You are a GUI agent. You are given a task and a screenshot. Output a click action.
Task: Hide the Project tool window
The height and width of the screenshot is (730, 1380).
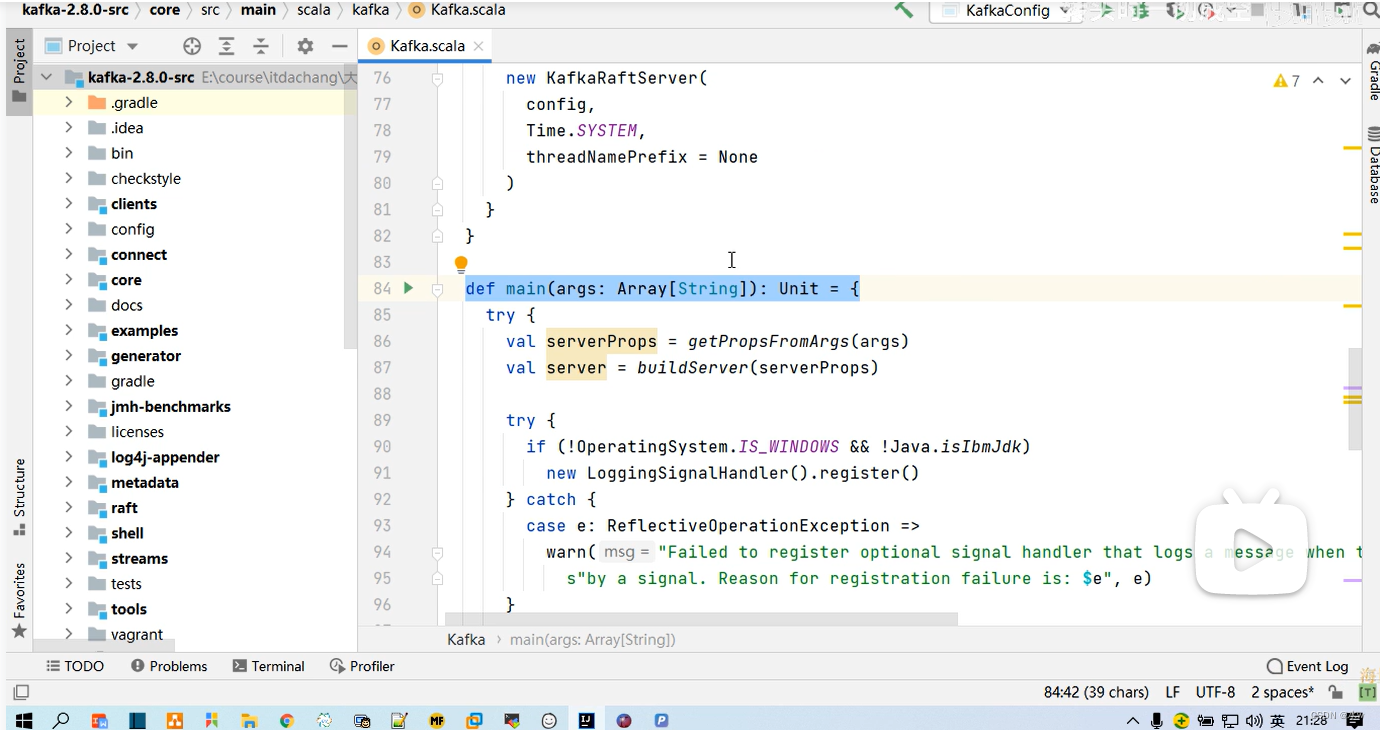pos(339,46)
